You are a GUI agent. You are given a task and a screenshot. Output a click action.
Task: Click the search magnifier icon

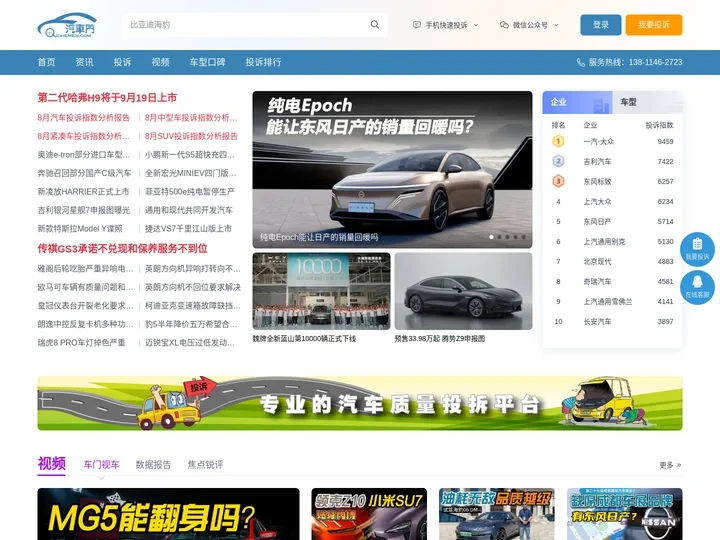pyautogui.click(x=375, y=25)
